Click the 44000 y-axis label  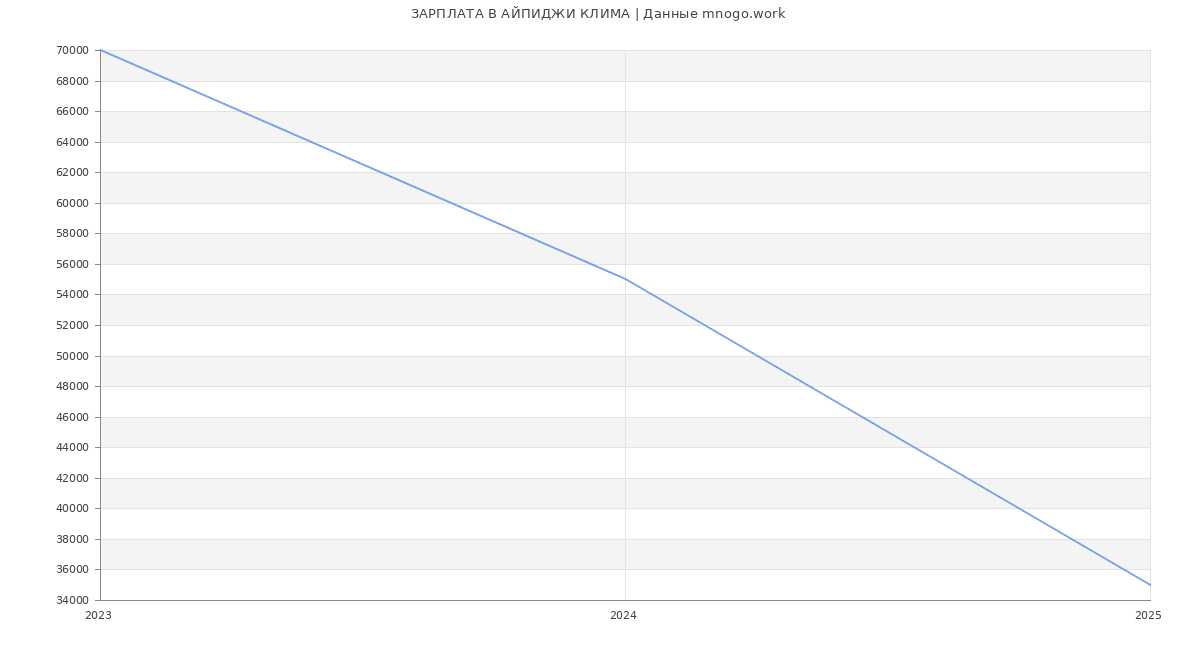click(73, 447)
